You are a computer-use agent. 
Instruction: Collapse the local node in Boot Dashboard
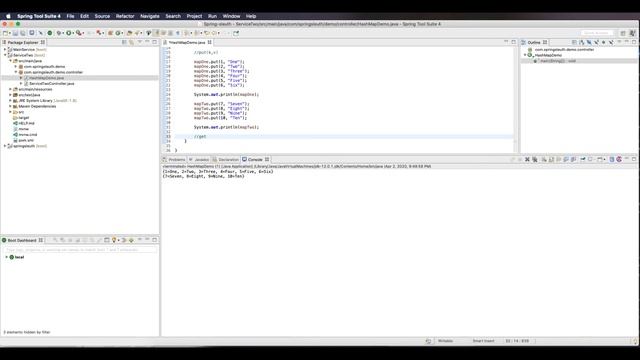6,257
